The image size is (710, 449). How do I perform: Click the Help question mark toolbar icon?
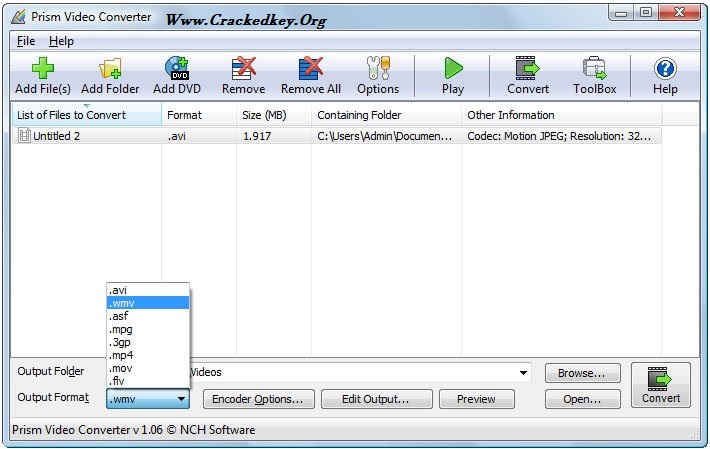(665, 76)
